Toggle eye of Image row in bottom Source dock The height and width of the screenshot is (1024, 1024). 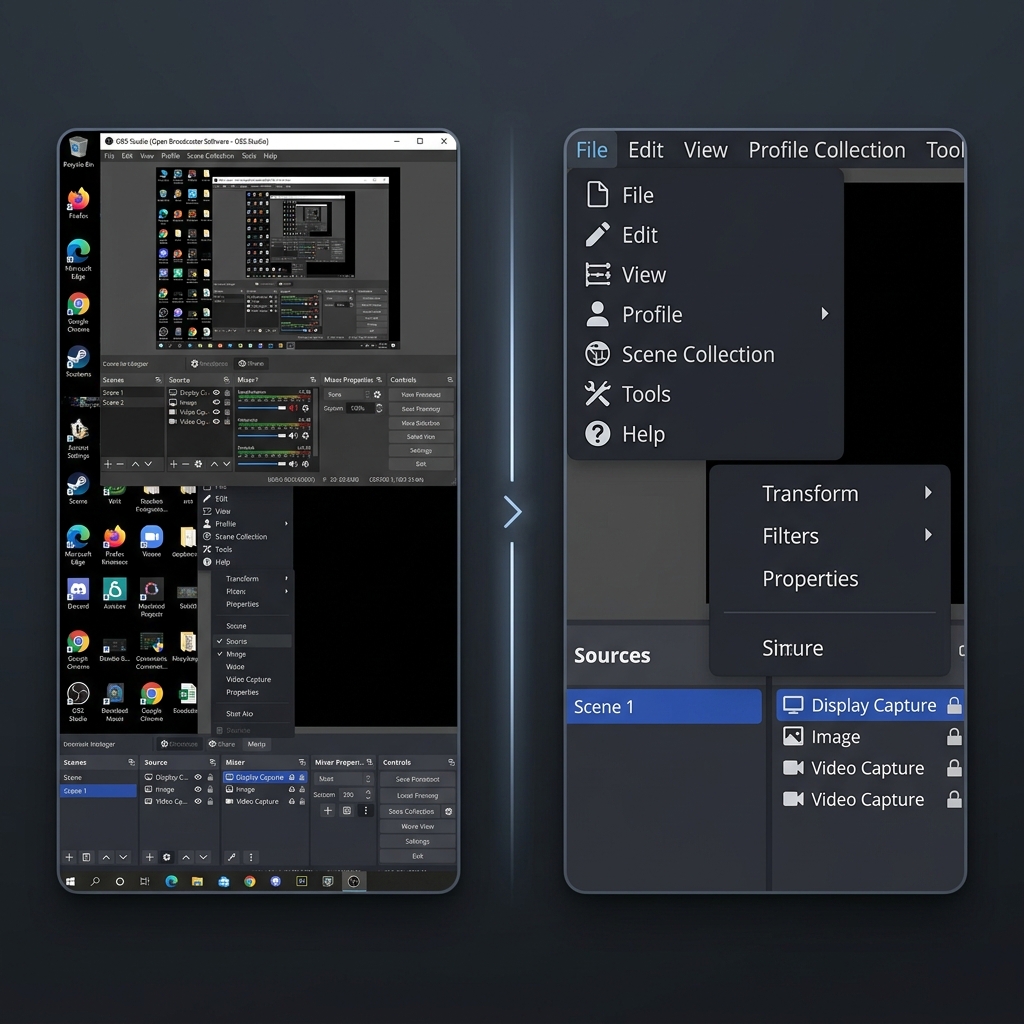click(198, 789)
